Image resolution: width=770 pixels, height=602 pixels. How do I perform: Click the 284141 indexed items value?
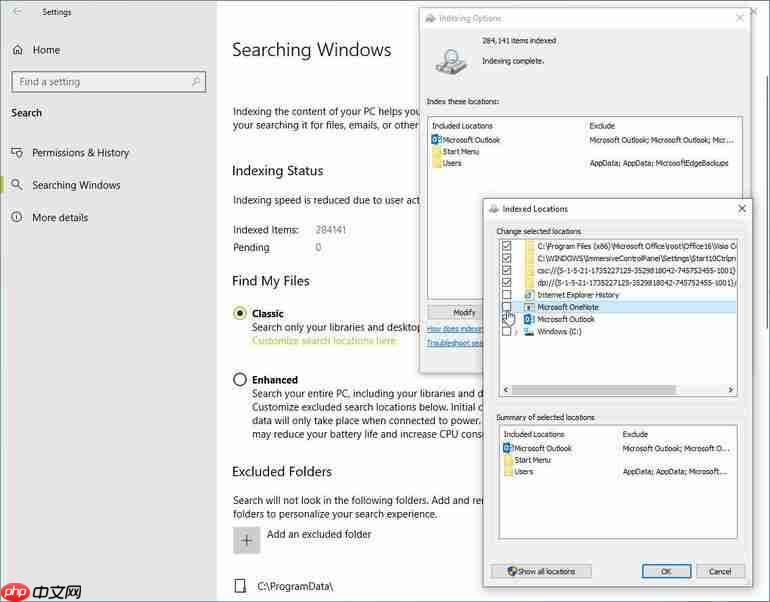[331, 230]
